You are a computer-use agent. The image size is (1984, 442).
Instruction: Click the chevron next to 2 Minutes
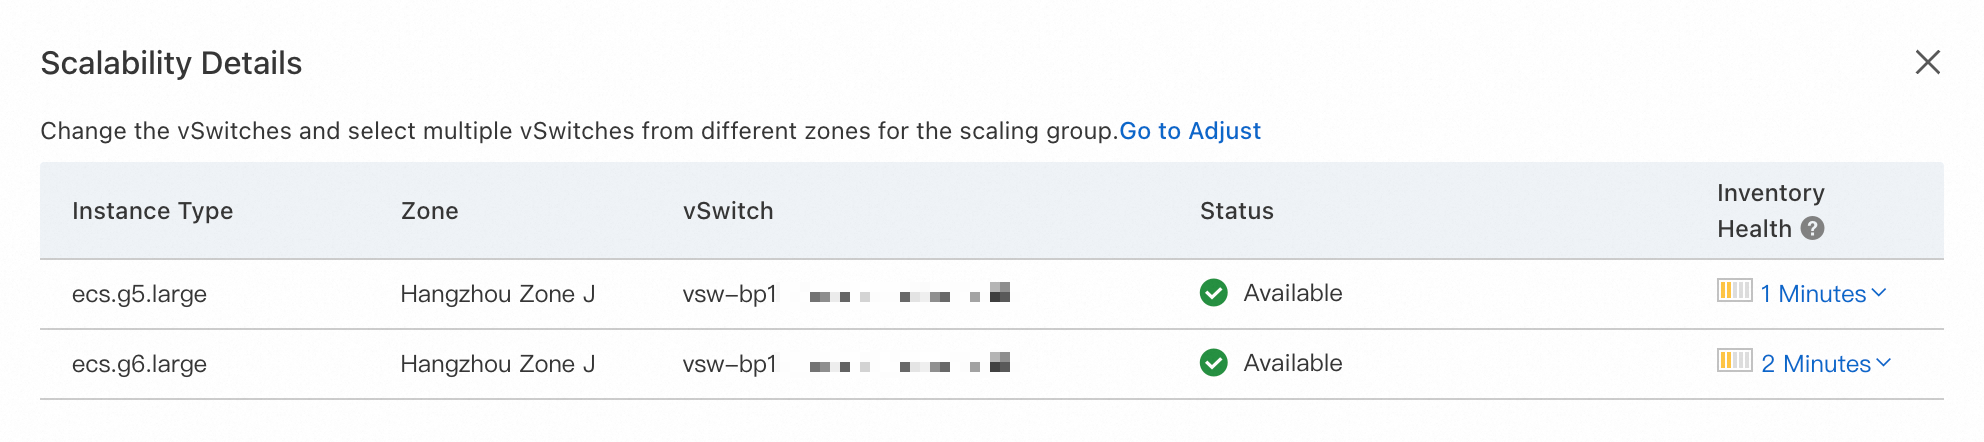[x=1884, y=363]
